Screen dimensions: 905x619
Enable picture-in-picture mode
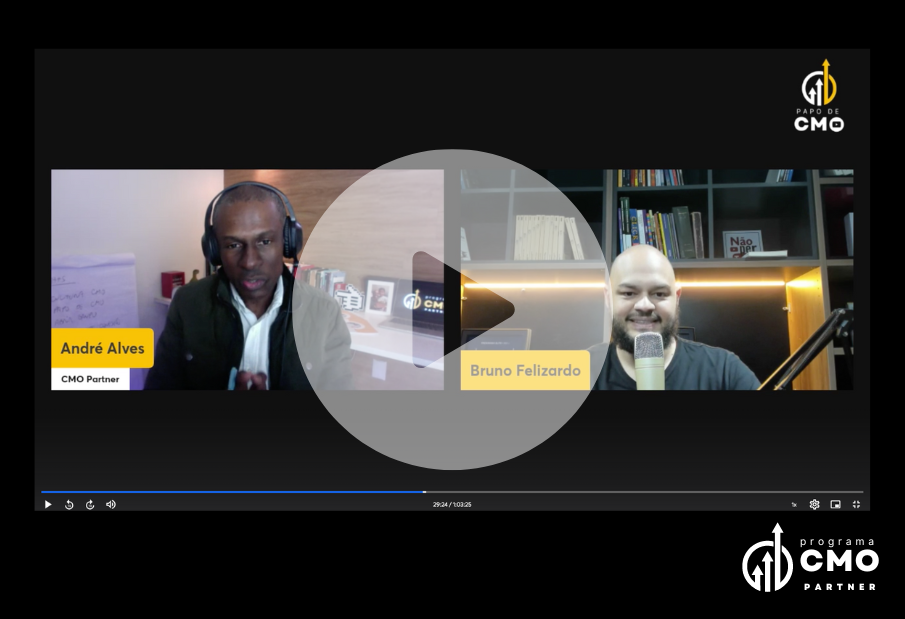pos(835,505)
